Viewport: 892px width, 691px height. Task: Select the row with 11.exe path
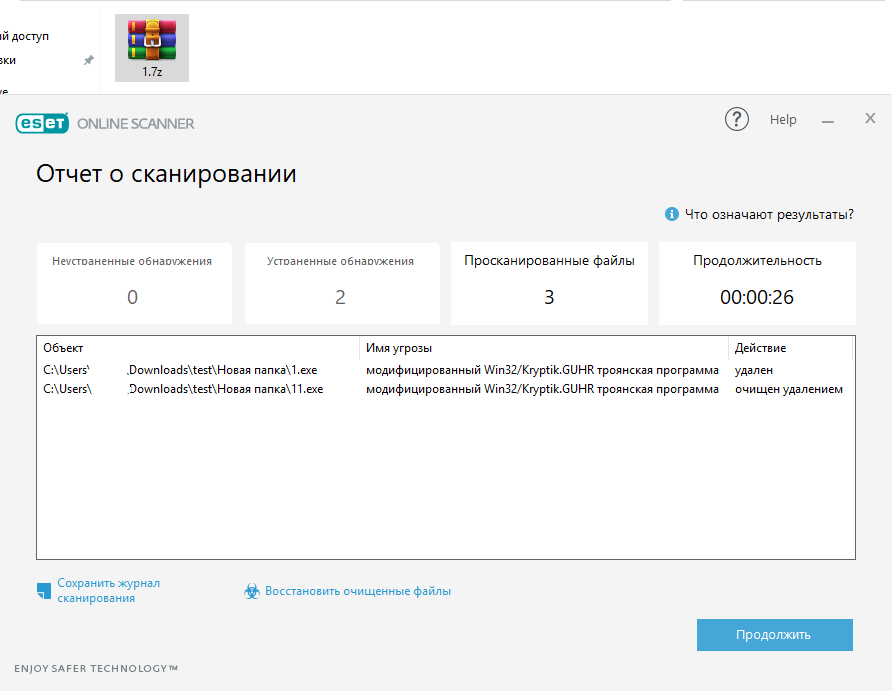click(x=445, y=389)
